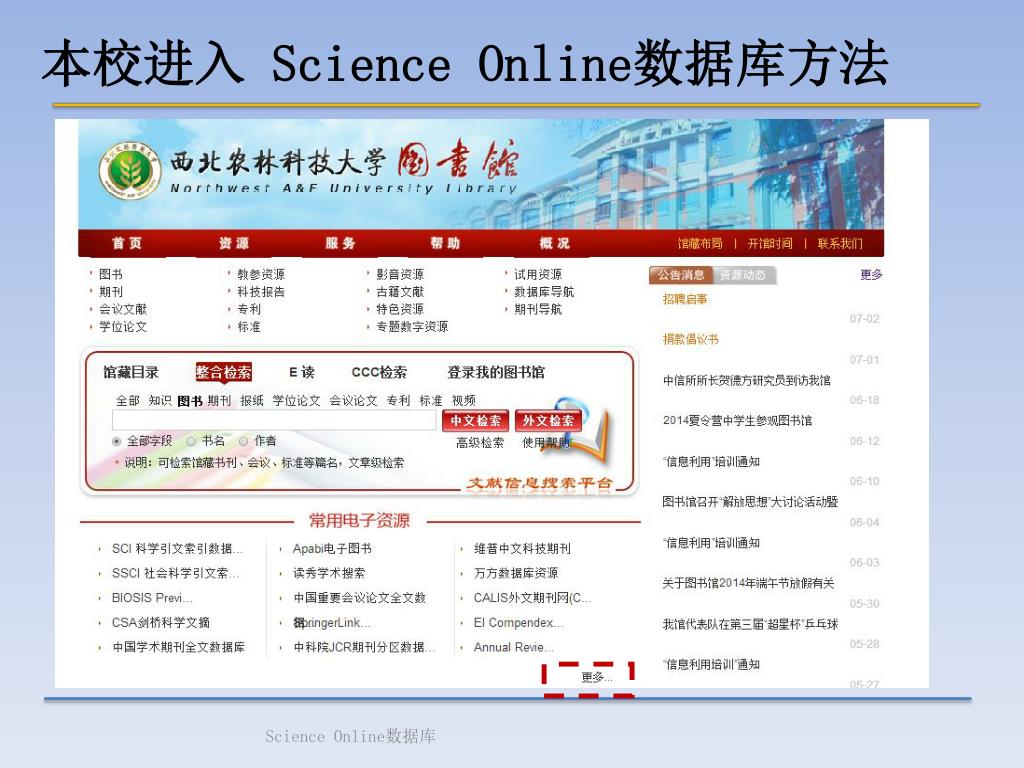The width and height of the screenshot is (1024, 768).
Task: Open the 专利 resource link
Action: pyautogui.click(x=249, y=309)
